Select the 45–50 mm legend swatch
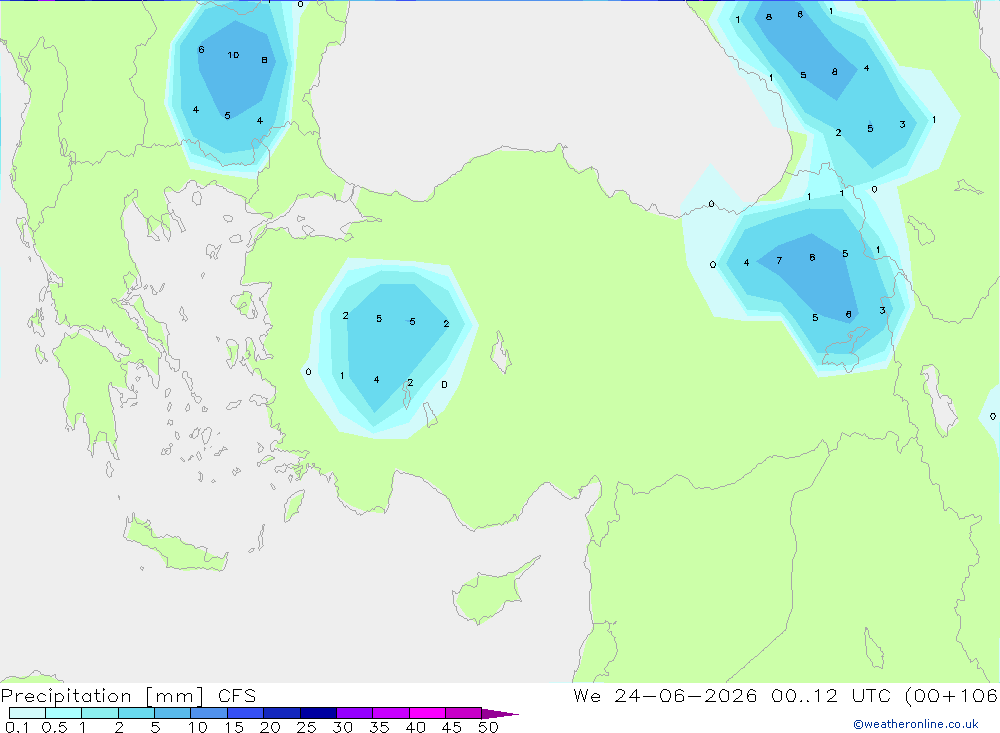 [x=464, y=713]
